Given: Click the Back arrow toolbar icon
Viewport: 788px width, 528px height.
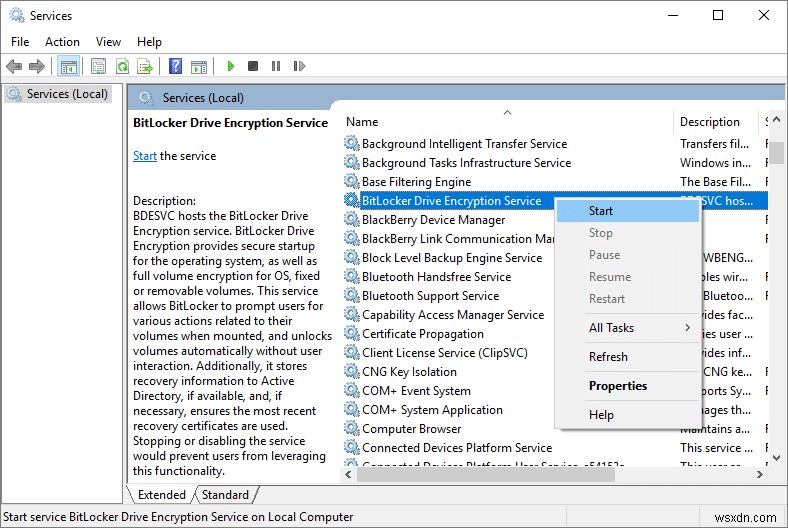Looking at the screenshot, I should pos(14,66).
